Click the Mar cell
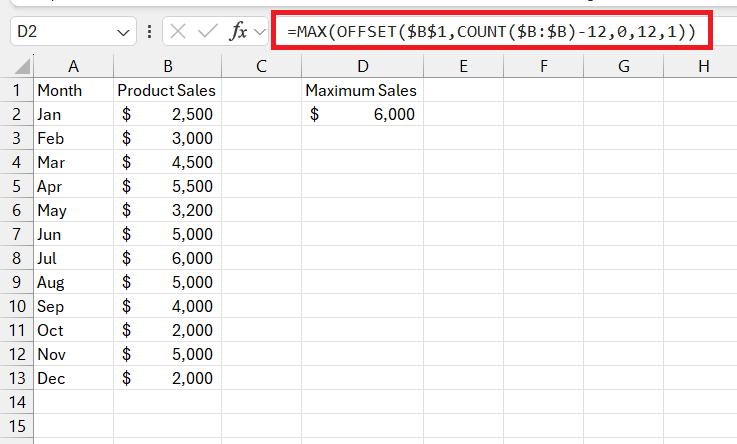The image size is (737, 444). click(73, 162)
